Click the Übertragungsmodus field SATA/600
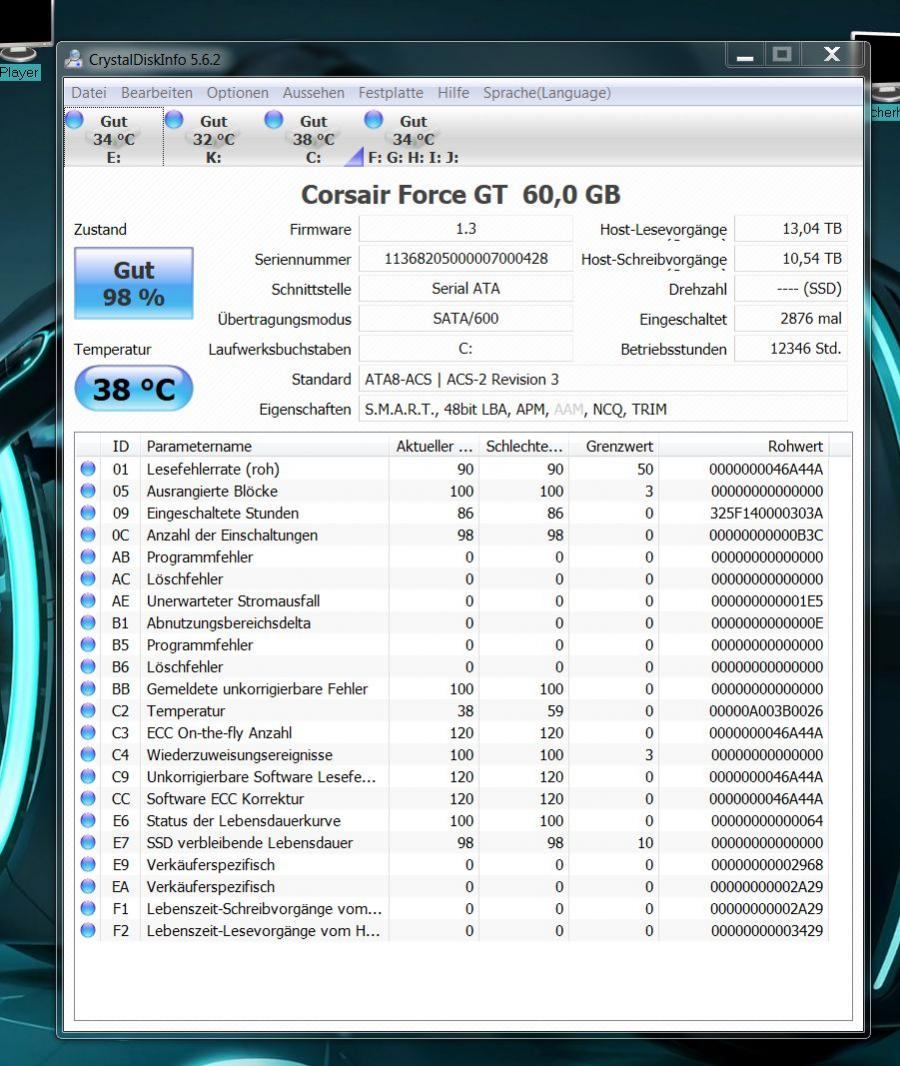Viewport: 900px width, 1066px height. click(x=466, y=318)
